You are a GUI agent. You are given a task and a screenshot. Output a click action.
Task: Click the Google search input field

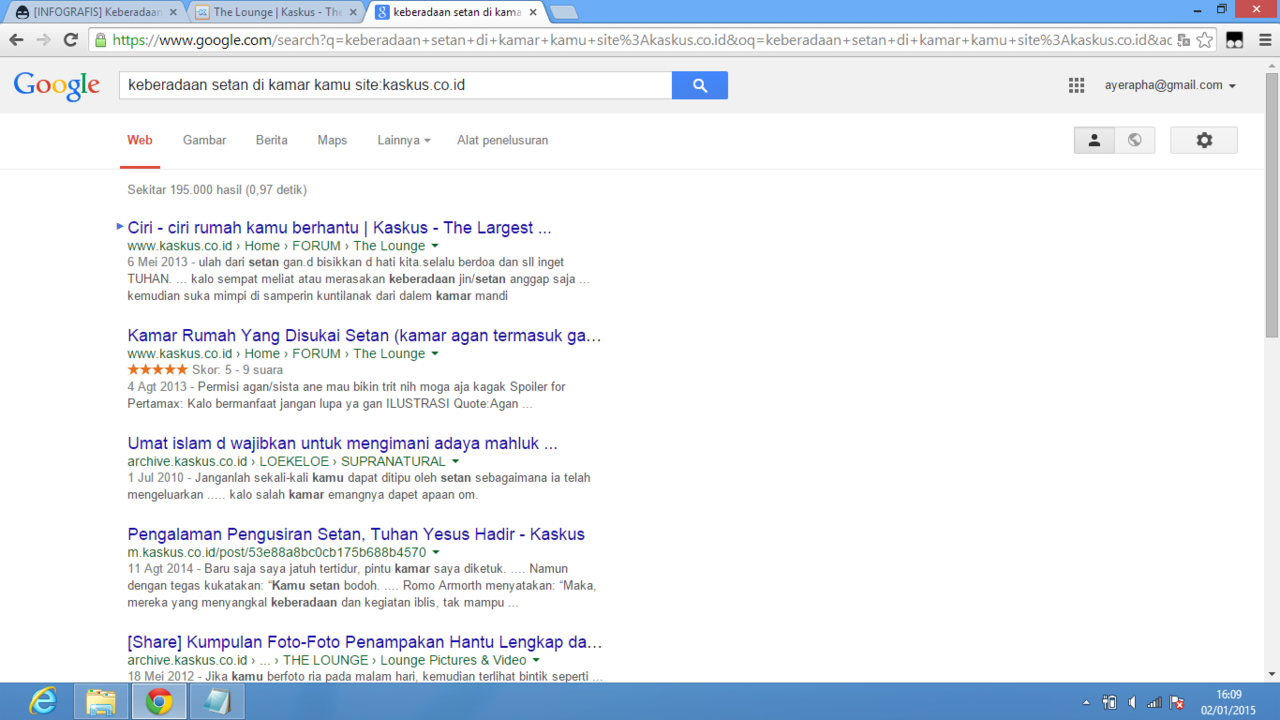pos(396,85)
